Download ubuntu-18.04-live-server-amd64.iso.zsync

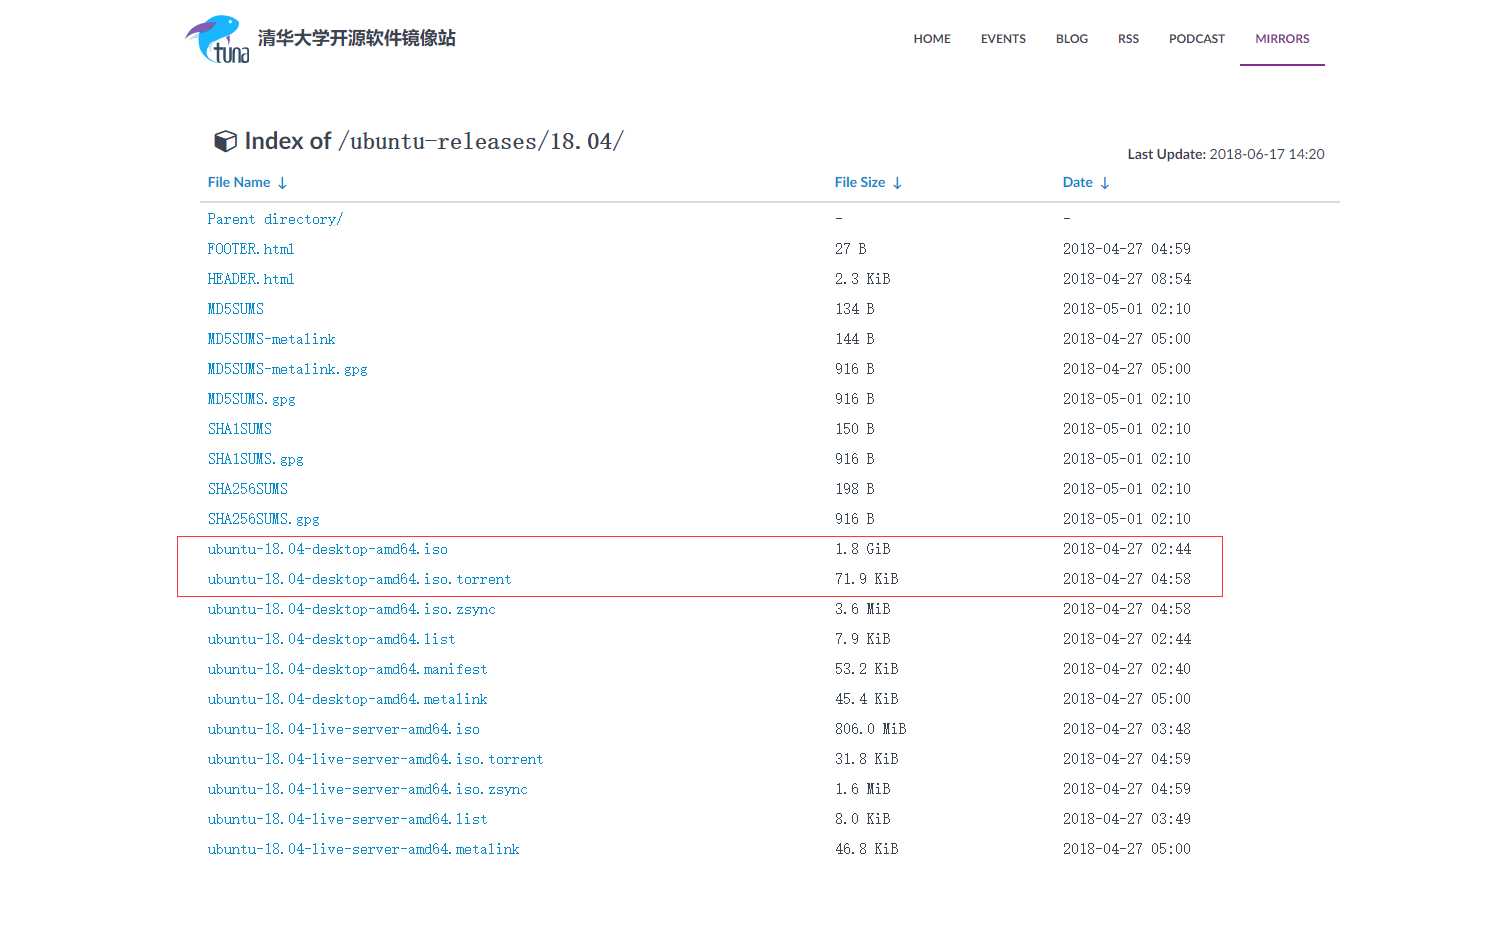pos(368,789)
